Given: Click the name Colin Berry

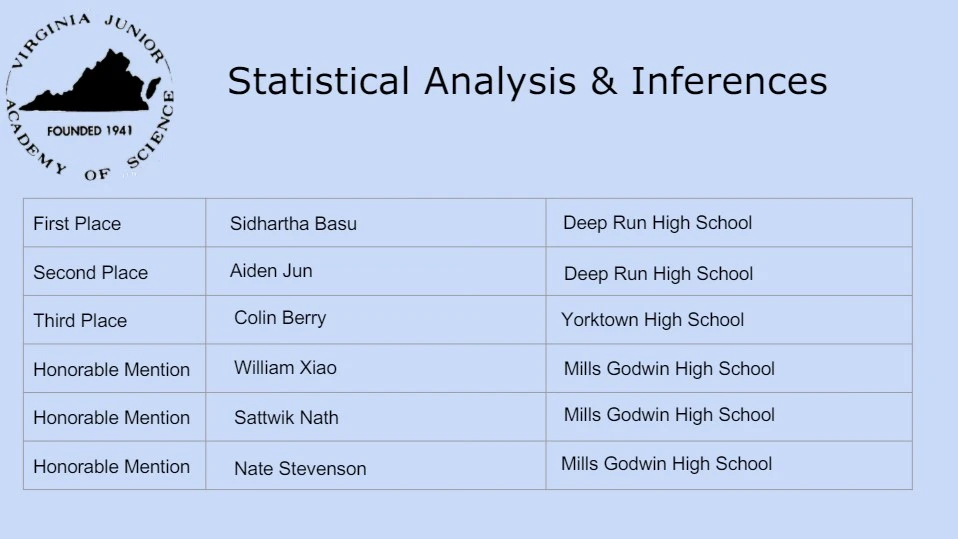Looking at the screenshot, I should (x=280, y=318).
